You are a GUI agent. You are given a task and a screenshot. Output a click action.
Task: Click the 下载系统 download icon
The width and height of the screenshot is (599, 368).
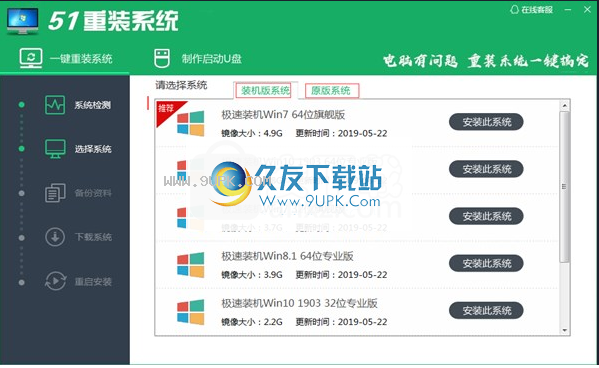pyautogui.click(x=55, y=237)
